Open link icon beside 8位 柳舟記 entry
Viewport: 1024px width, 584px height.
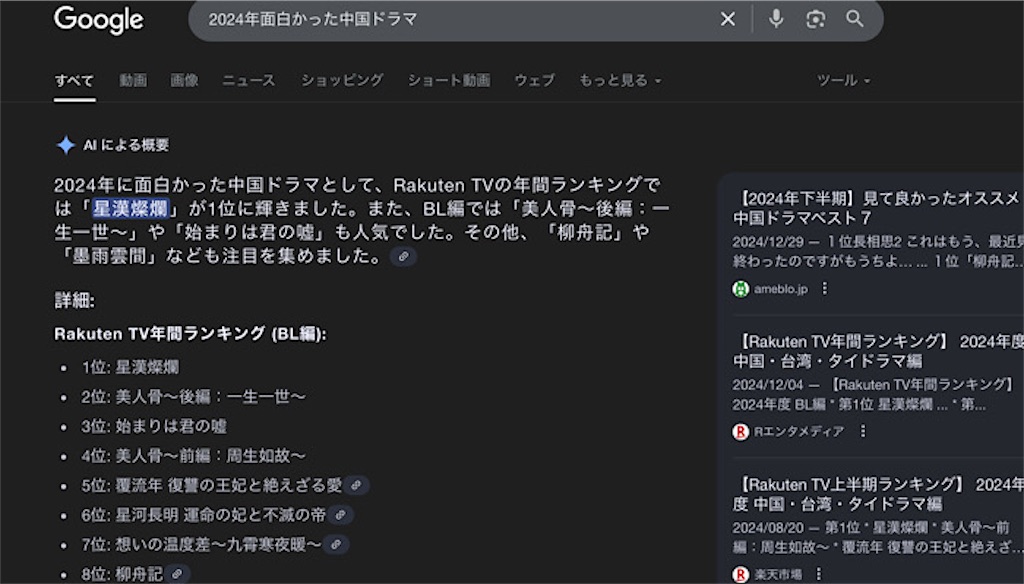[177, 574]
